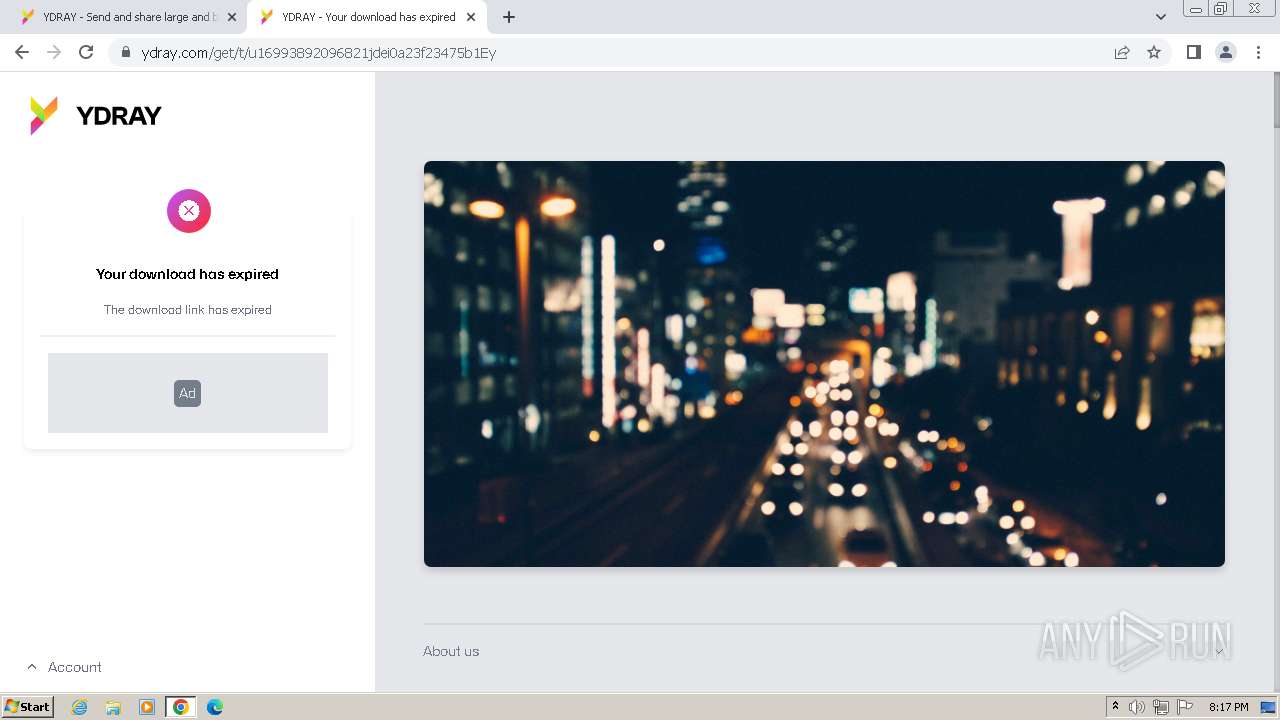Select 'Your download has expired' tab
This screenshot has height=720, width=1280.
point(367,17)
